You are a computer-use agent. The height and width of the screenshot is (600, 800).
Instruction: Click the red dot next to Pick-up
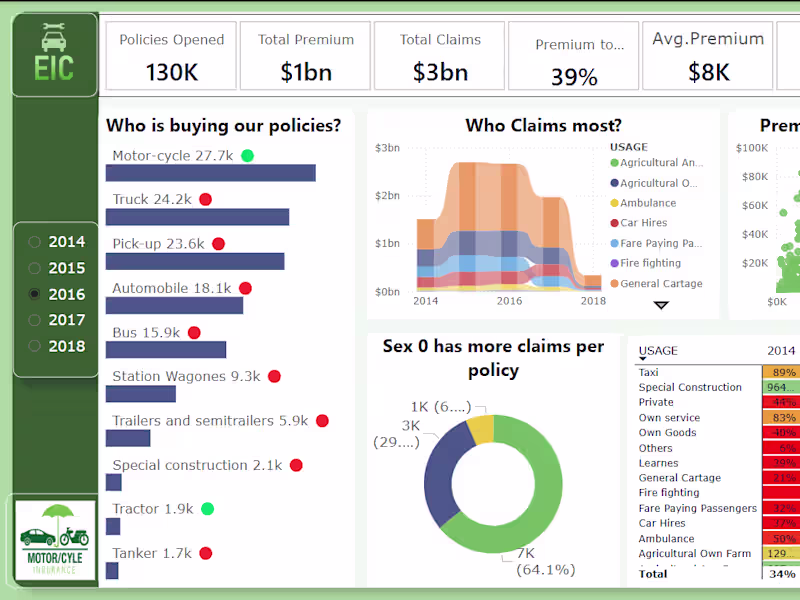pyautogui.click(x=220, y=244)
